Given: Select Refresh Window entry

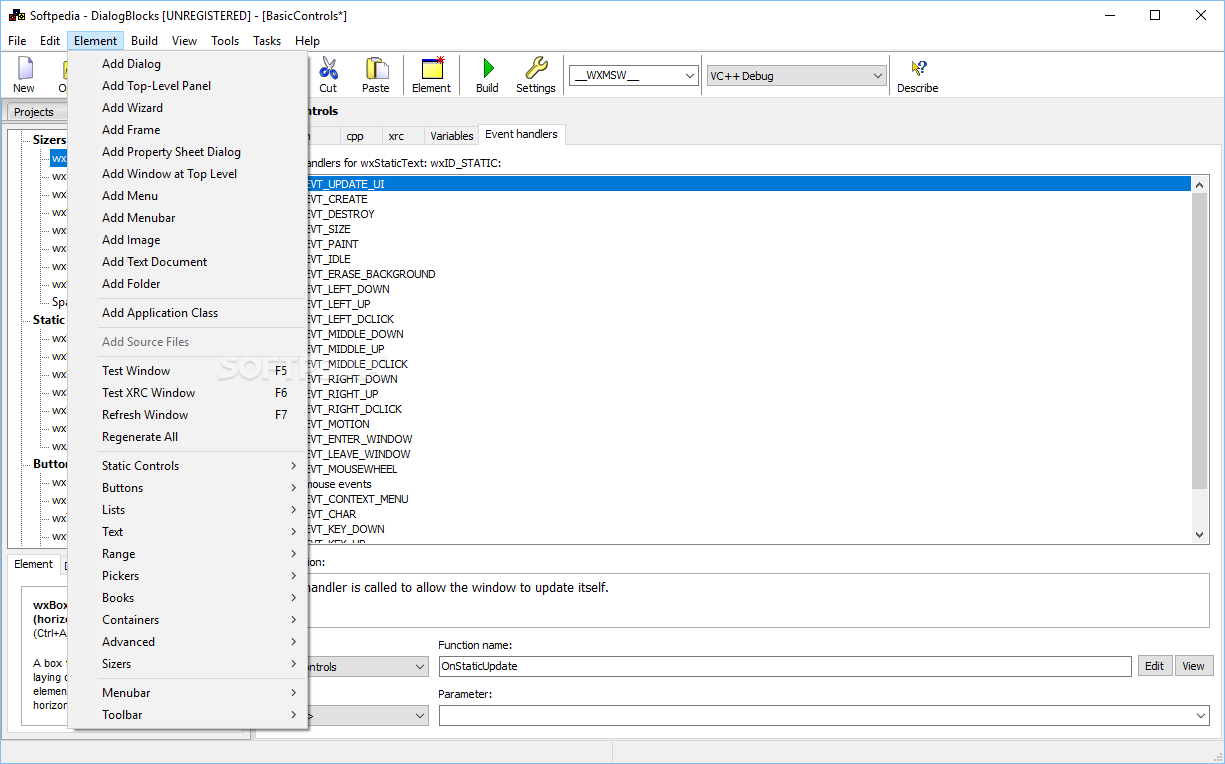Looking at the screenshot, I should pos(188,415).
